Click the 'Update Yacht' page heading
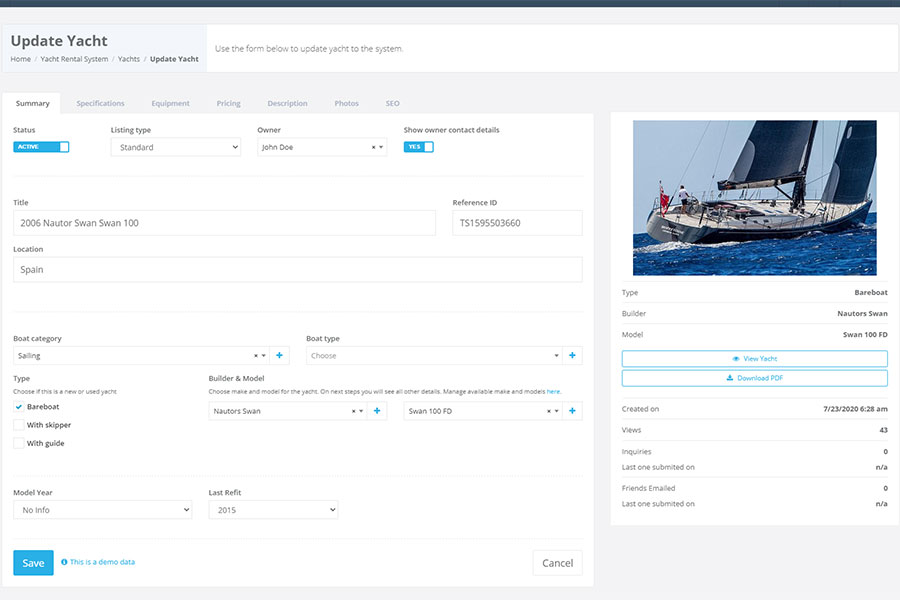This screenshot has height=600, width=900. (59, 41)
